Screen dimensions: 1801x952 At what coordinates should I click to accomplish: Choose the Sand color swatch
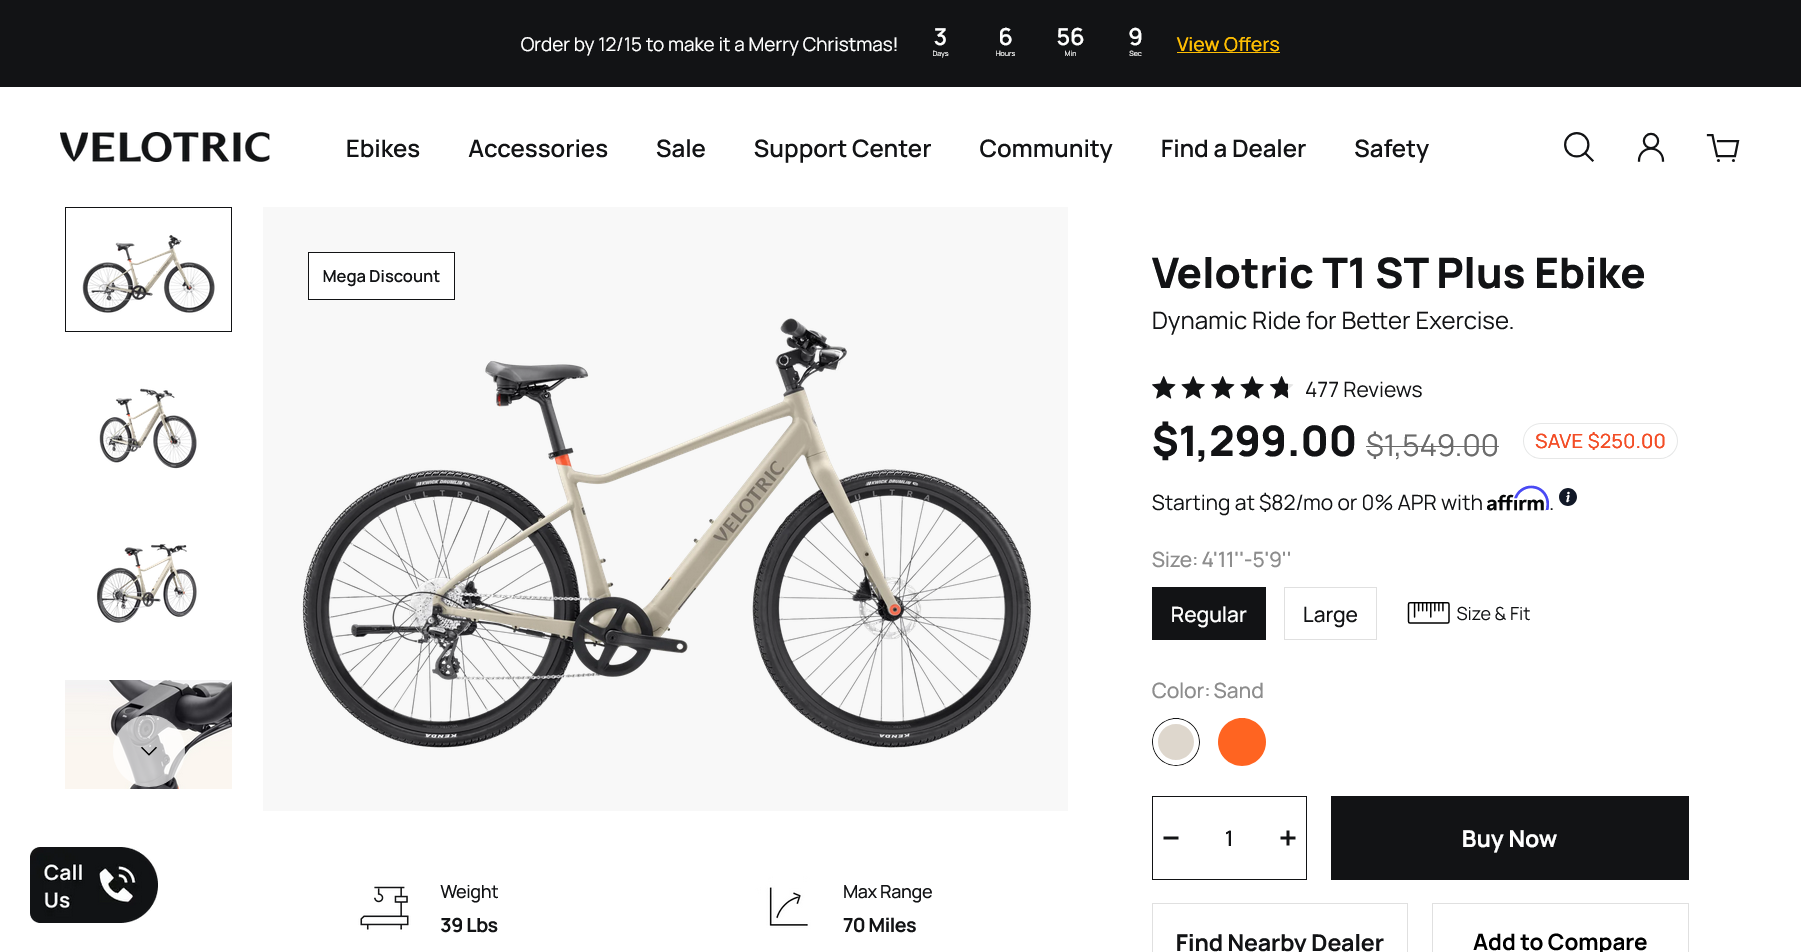(1176, 742)
